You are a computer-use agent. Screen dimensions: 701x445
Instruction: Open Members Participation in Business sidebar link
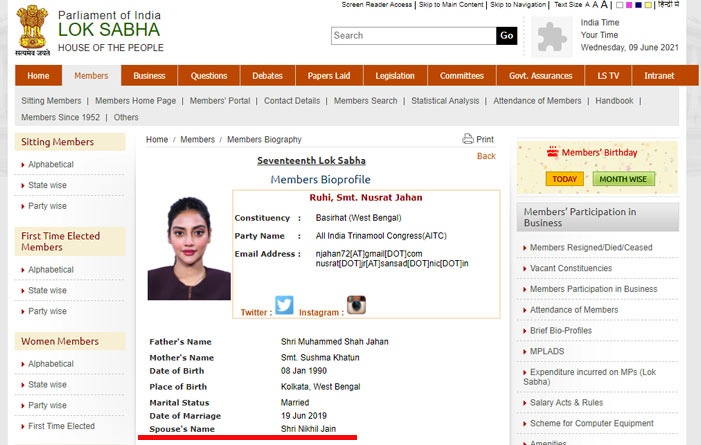[594, 289]
